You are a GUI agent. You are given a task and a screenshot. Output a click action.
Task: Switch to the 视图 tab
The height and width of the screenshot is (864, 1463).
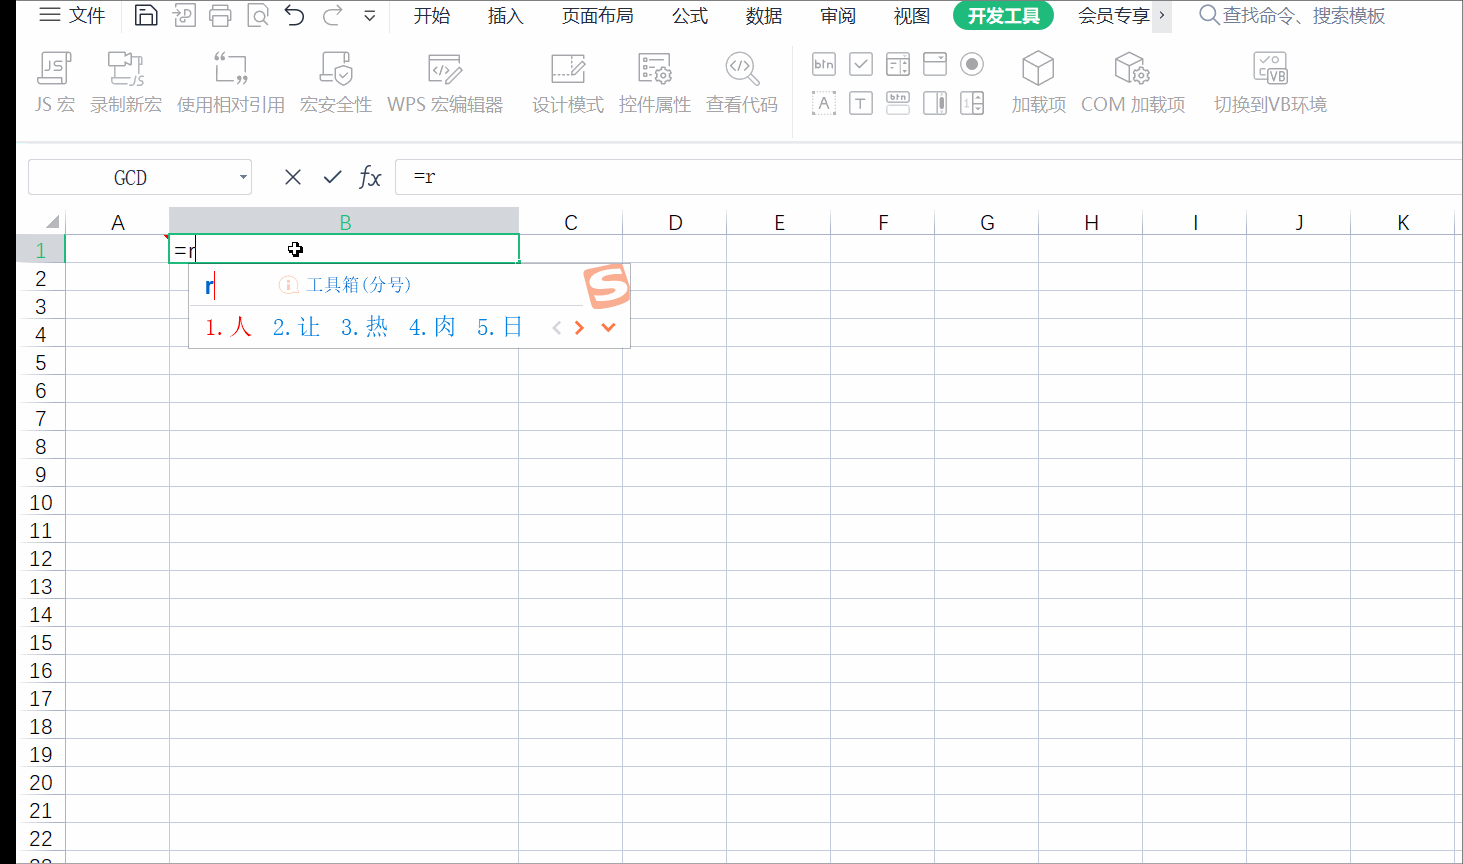click(x=912, y=16)
